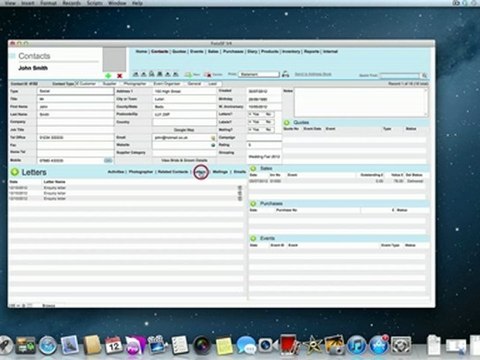Set Labels? to No

tap(267, 122)
